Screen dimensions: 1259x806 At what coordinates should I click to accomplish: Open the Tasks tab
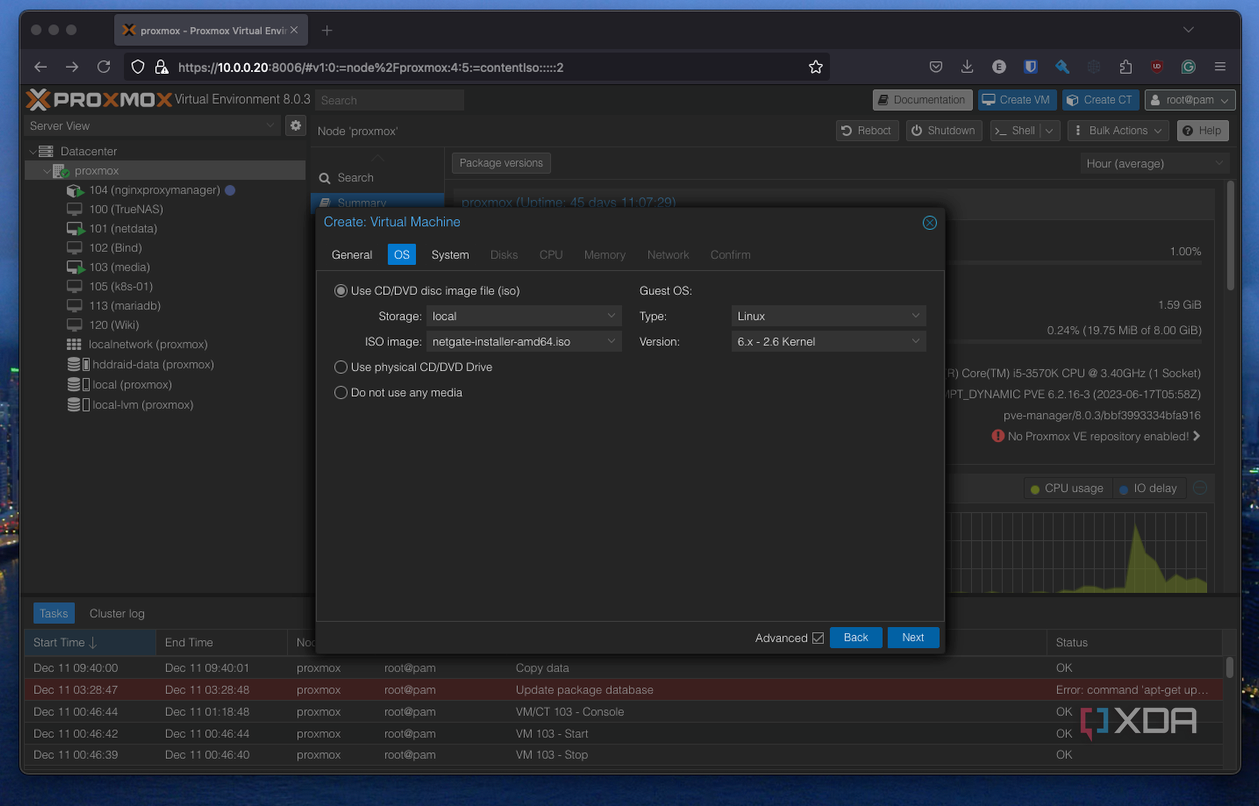click(54, 614)
